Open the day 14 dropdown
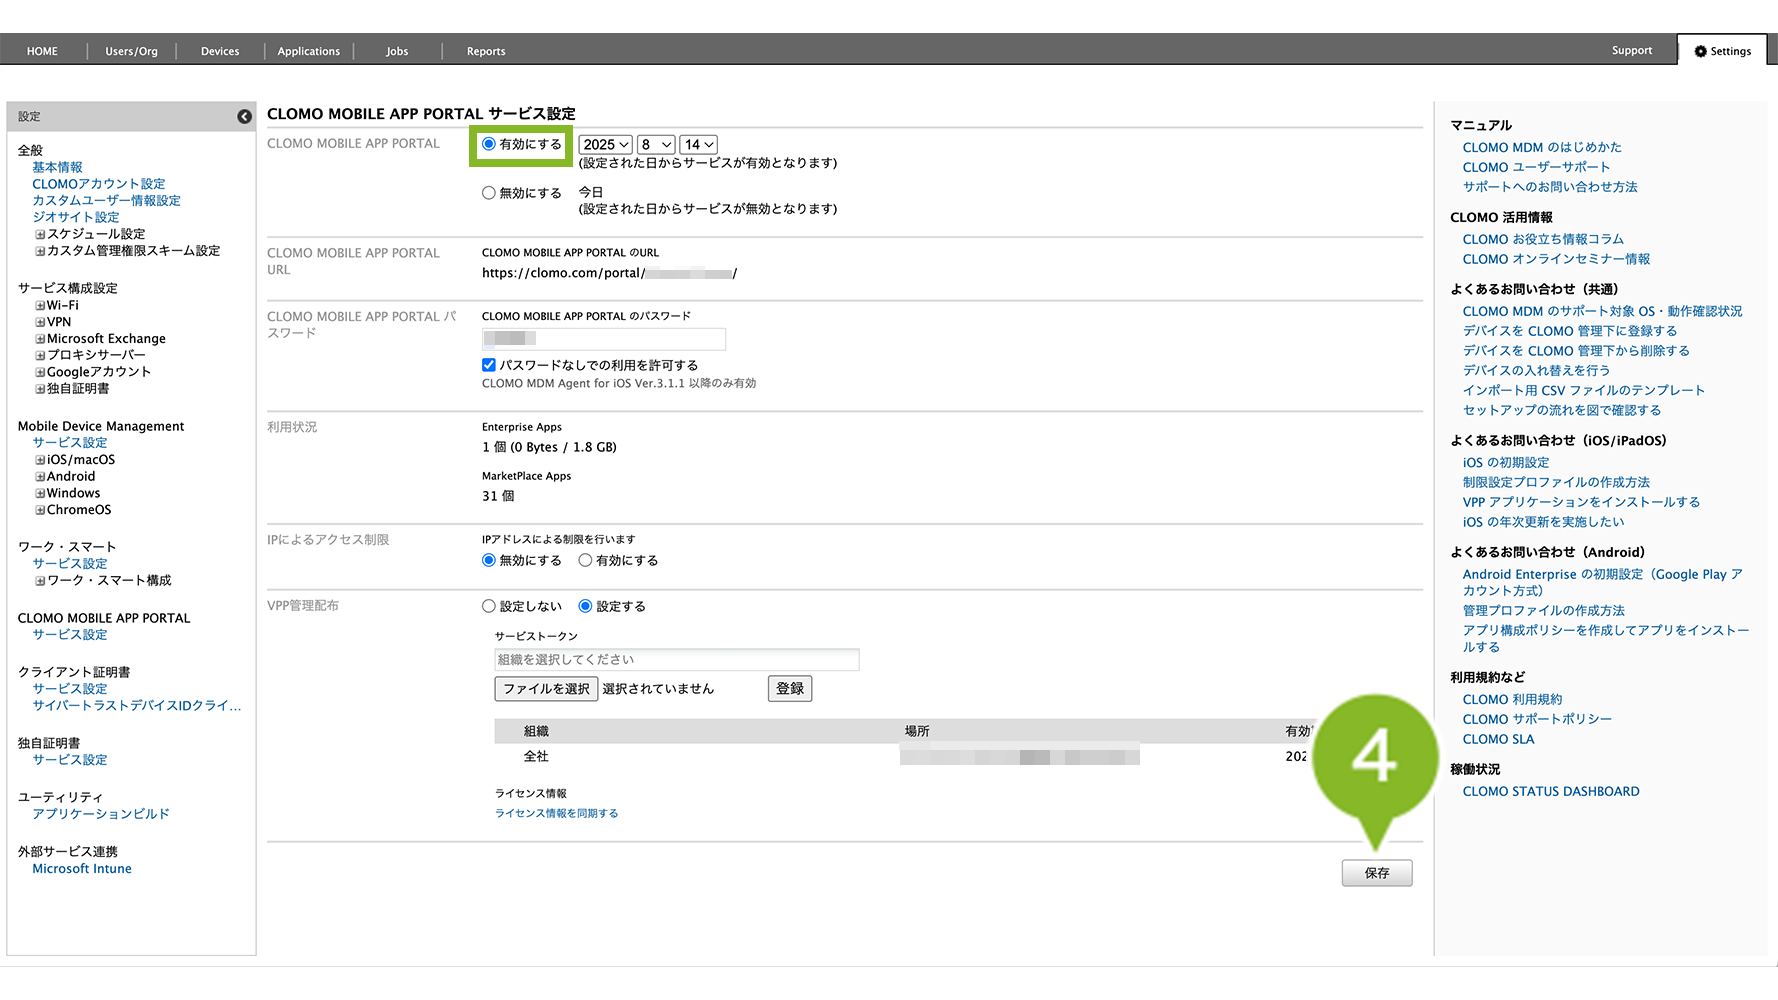This screenshot has width=1778, height=1000. [698, 145]
